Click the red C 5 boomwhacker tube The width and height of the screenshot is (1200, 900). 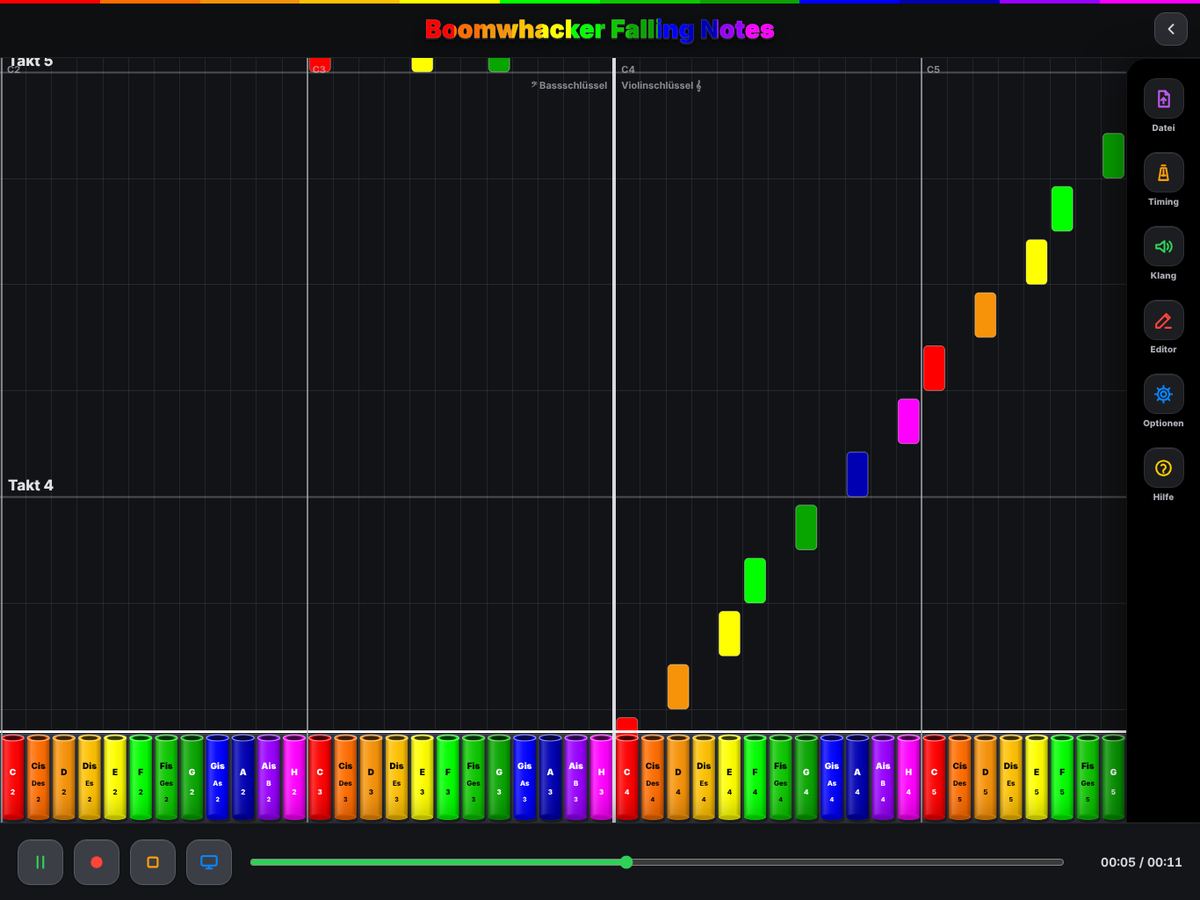934,778
